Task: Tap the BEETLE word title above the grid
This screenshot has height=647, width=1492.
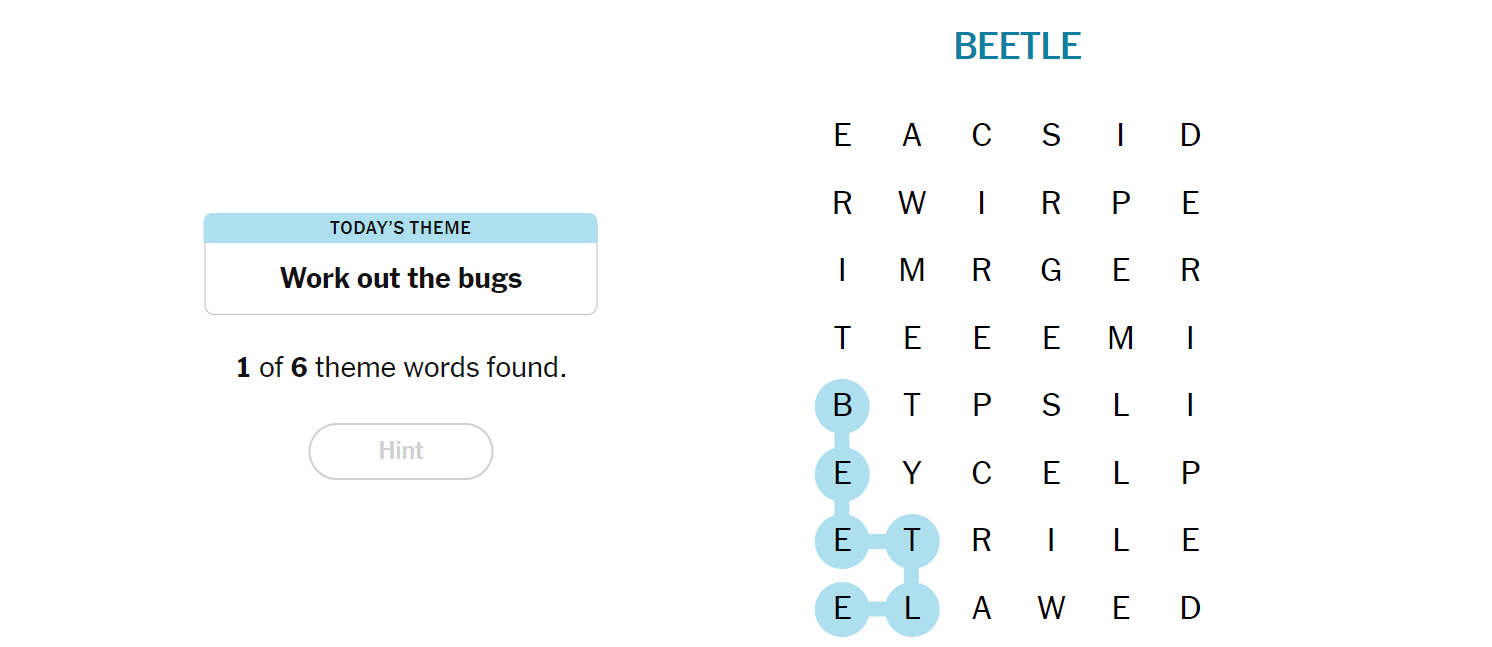Action: (x=1018, y=45)
